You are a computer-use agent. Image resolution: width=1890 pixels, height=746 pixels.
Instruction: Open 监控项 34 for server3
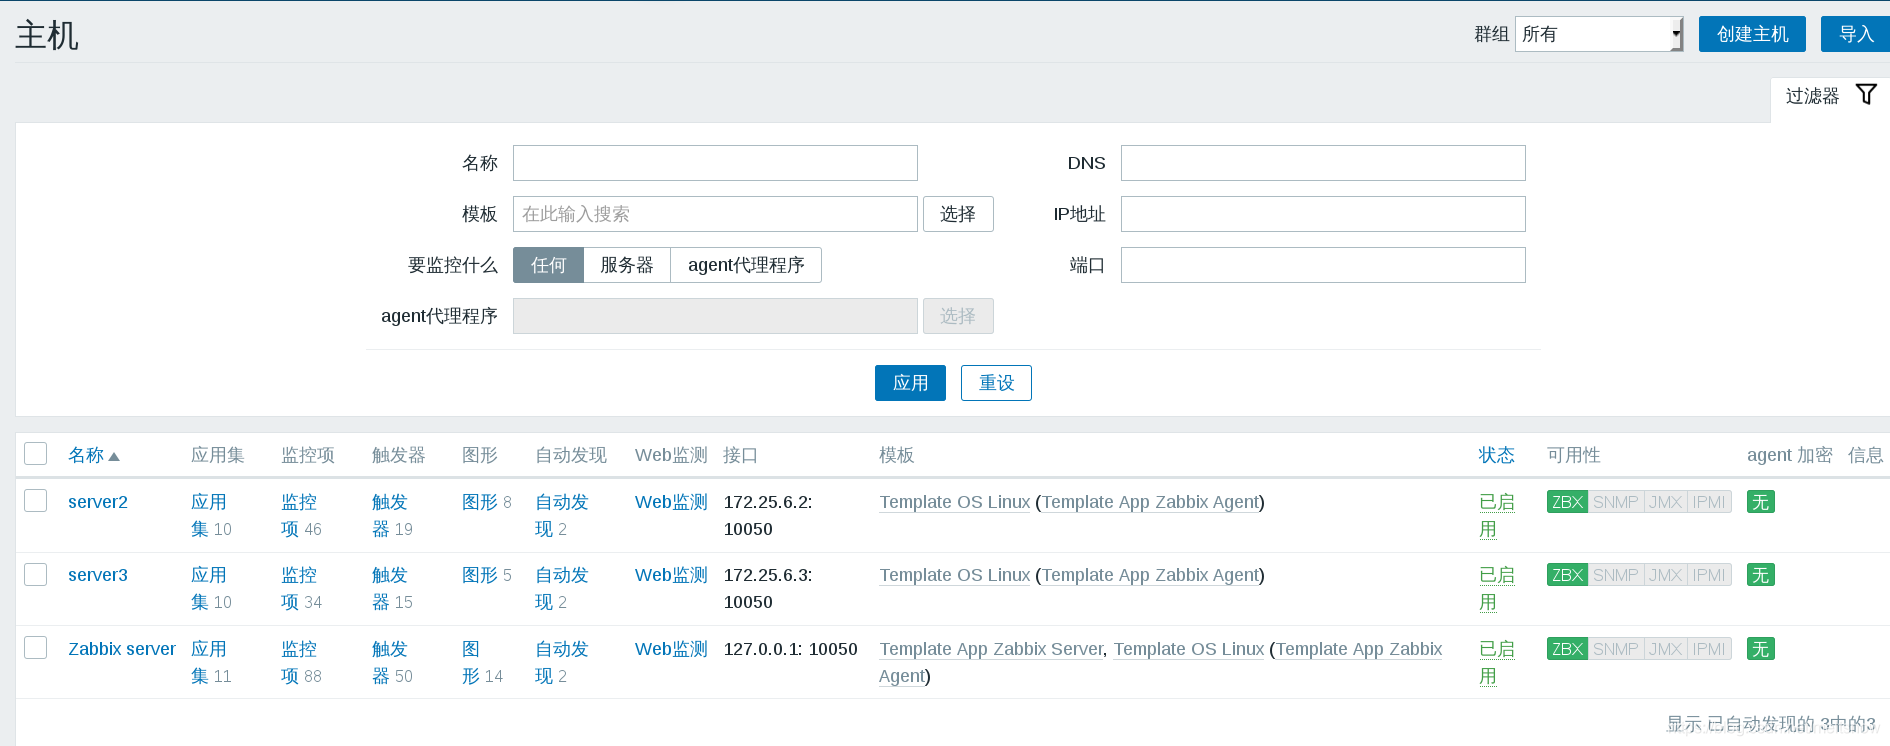pos(300,588)
